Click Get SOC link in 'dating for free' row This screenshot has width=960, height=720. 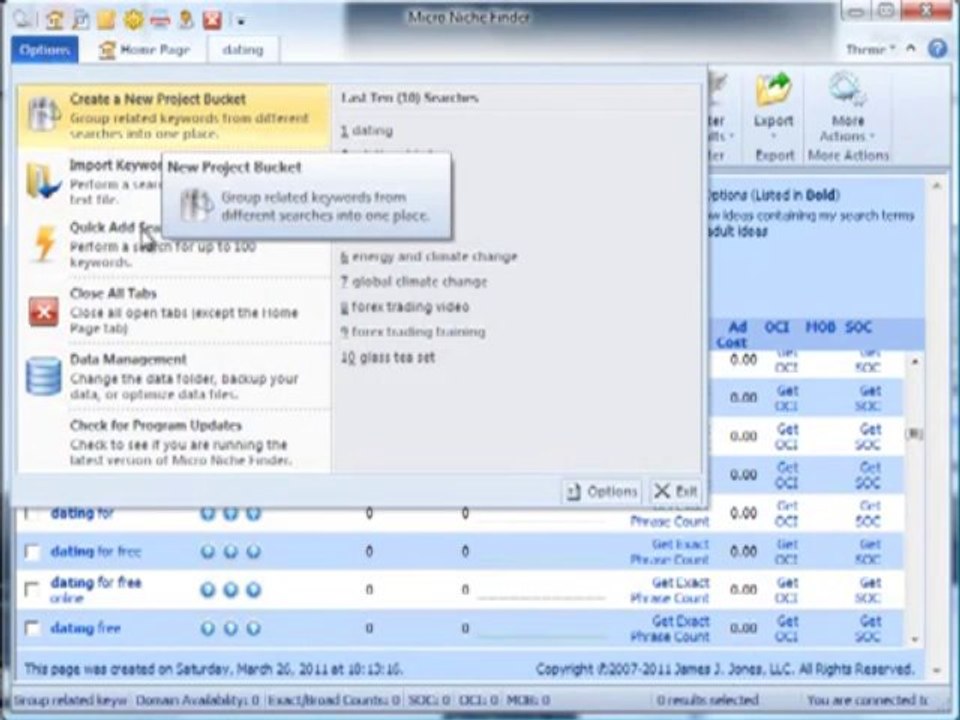coord(869,552)
